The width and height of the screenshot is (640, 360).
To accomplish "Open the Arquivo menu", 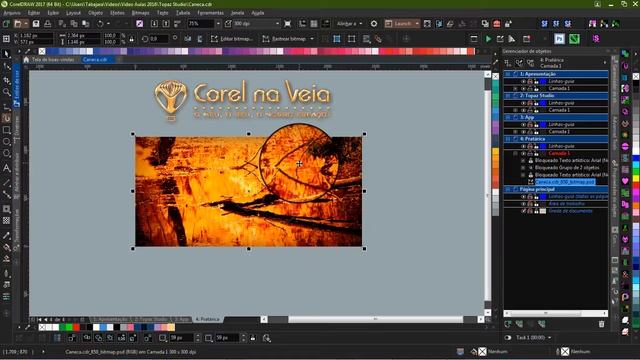I will point(12,13).
